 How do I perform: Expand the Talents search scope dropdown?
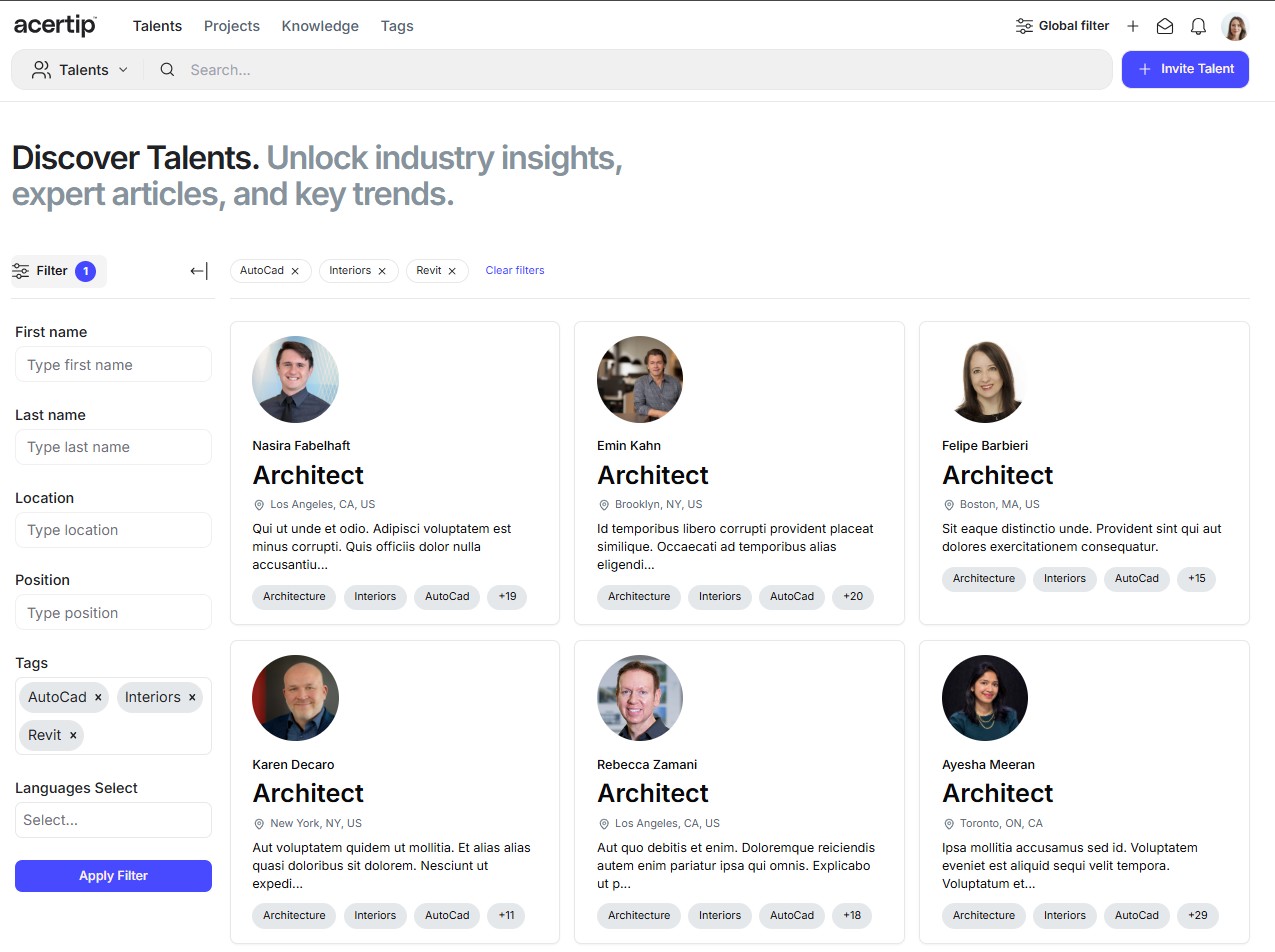click(x=80, y=70)
